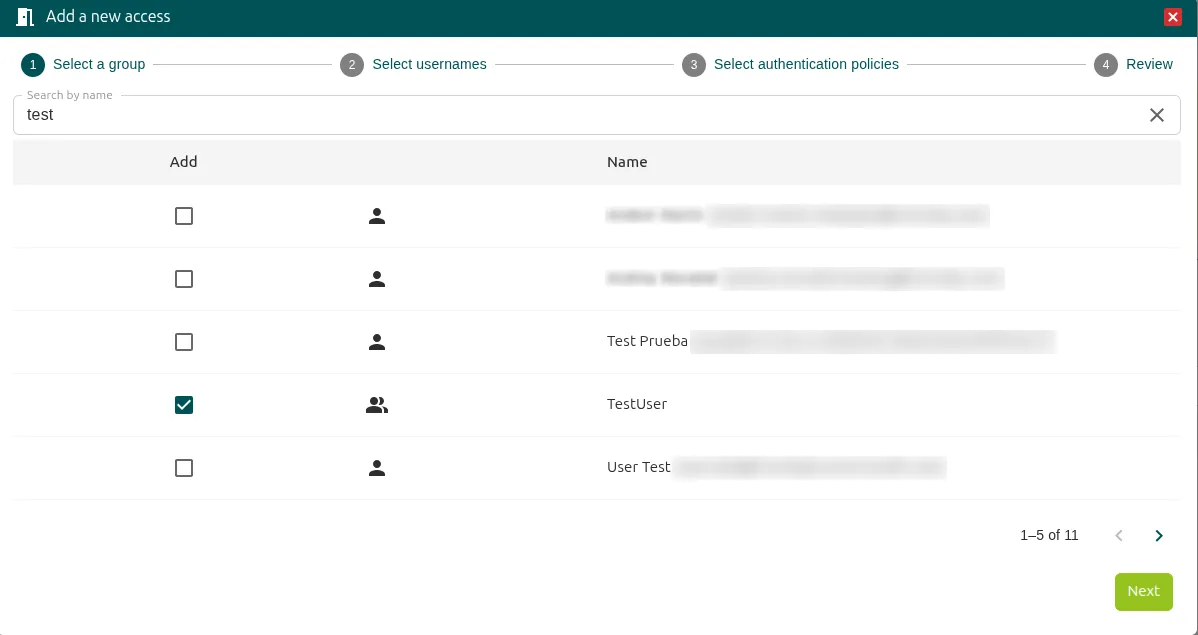
Task: Go to the next page of results
Action: click(1159, 536)
